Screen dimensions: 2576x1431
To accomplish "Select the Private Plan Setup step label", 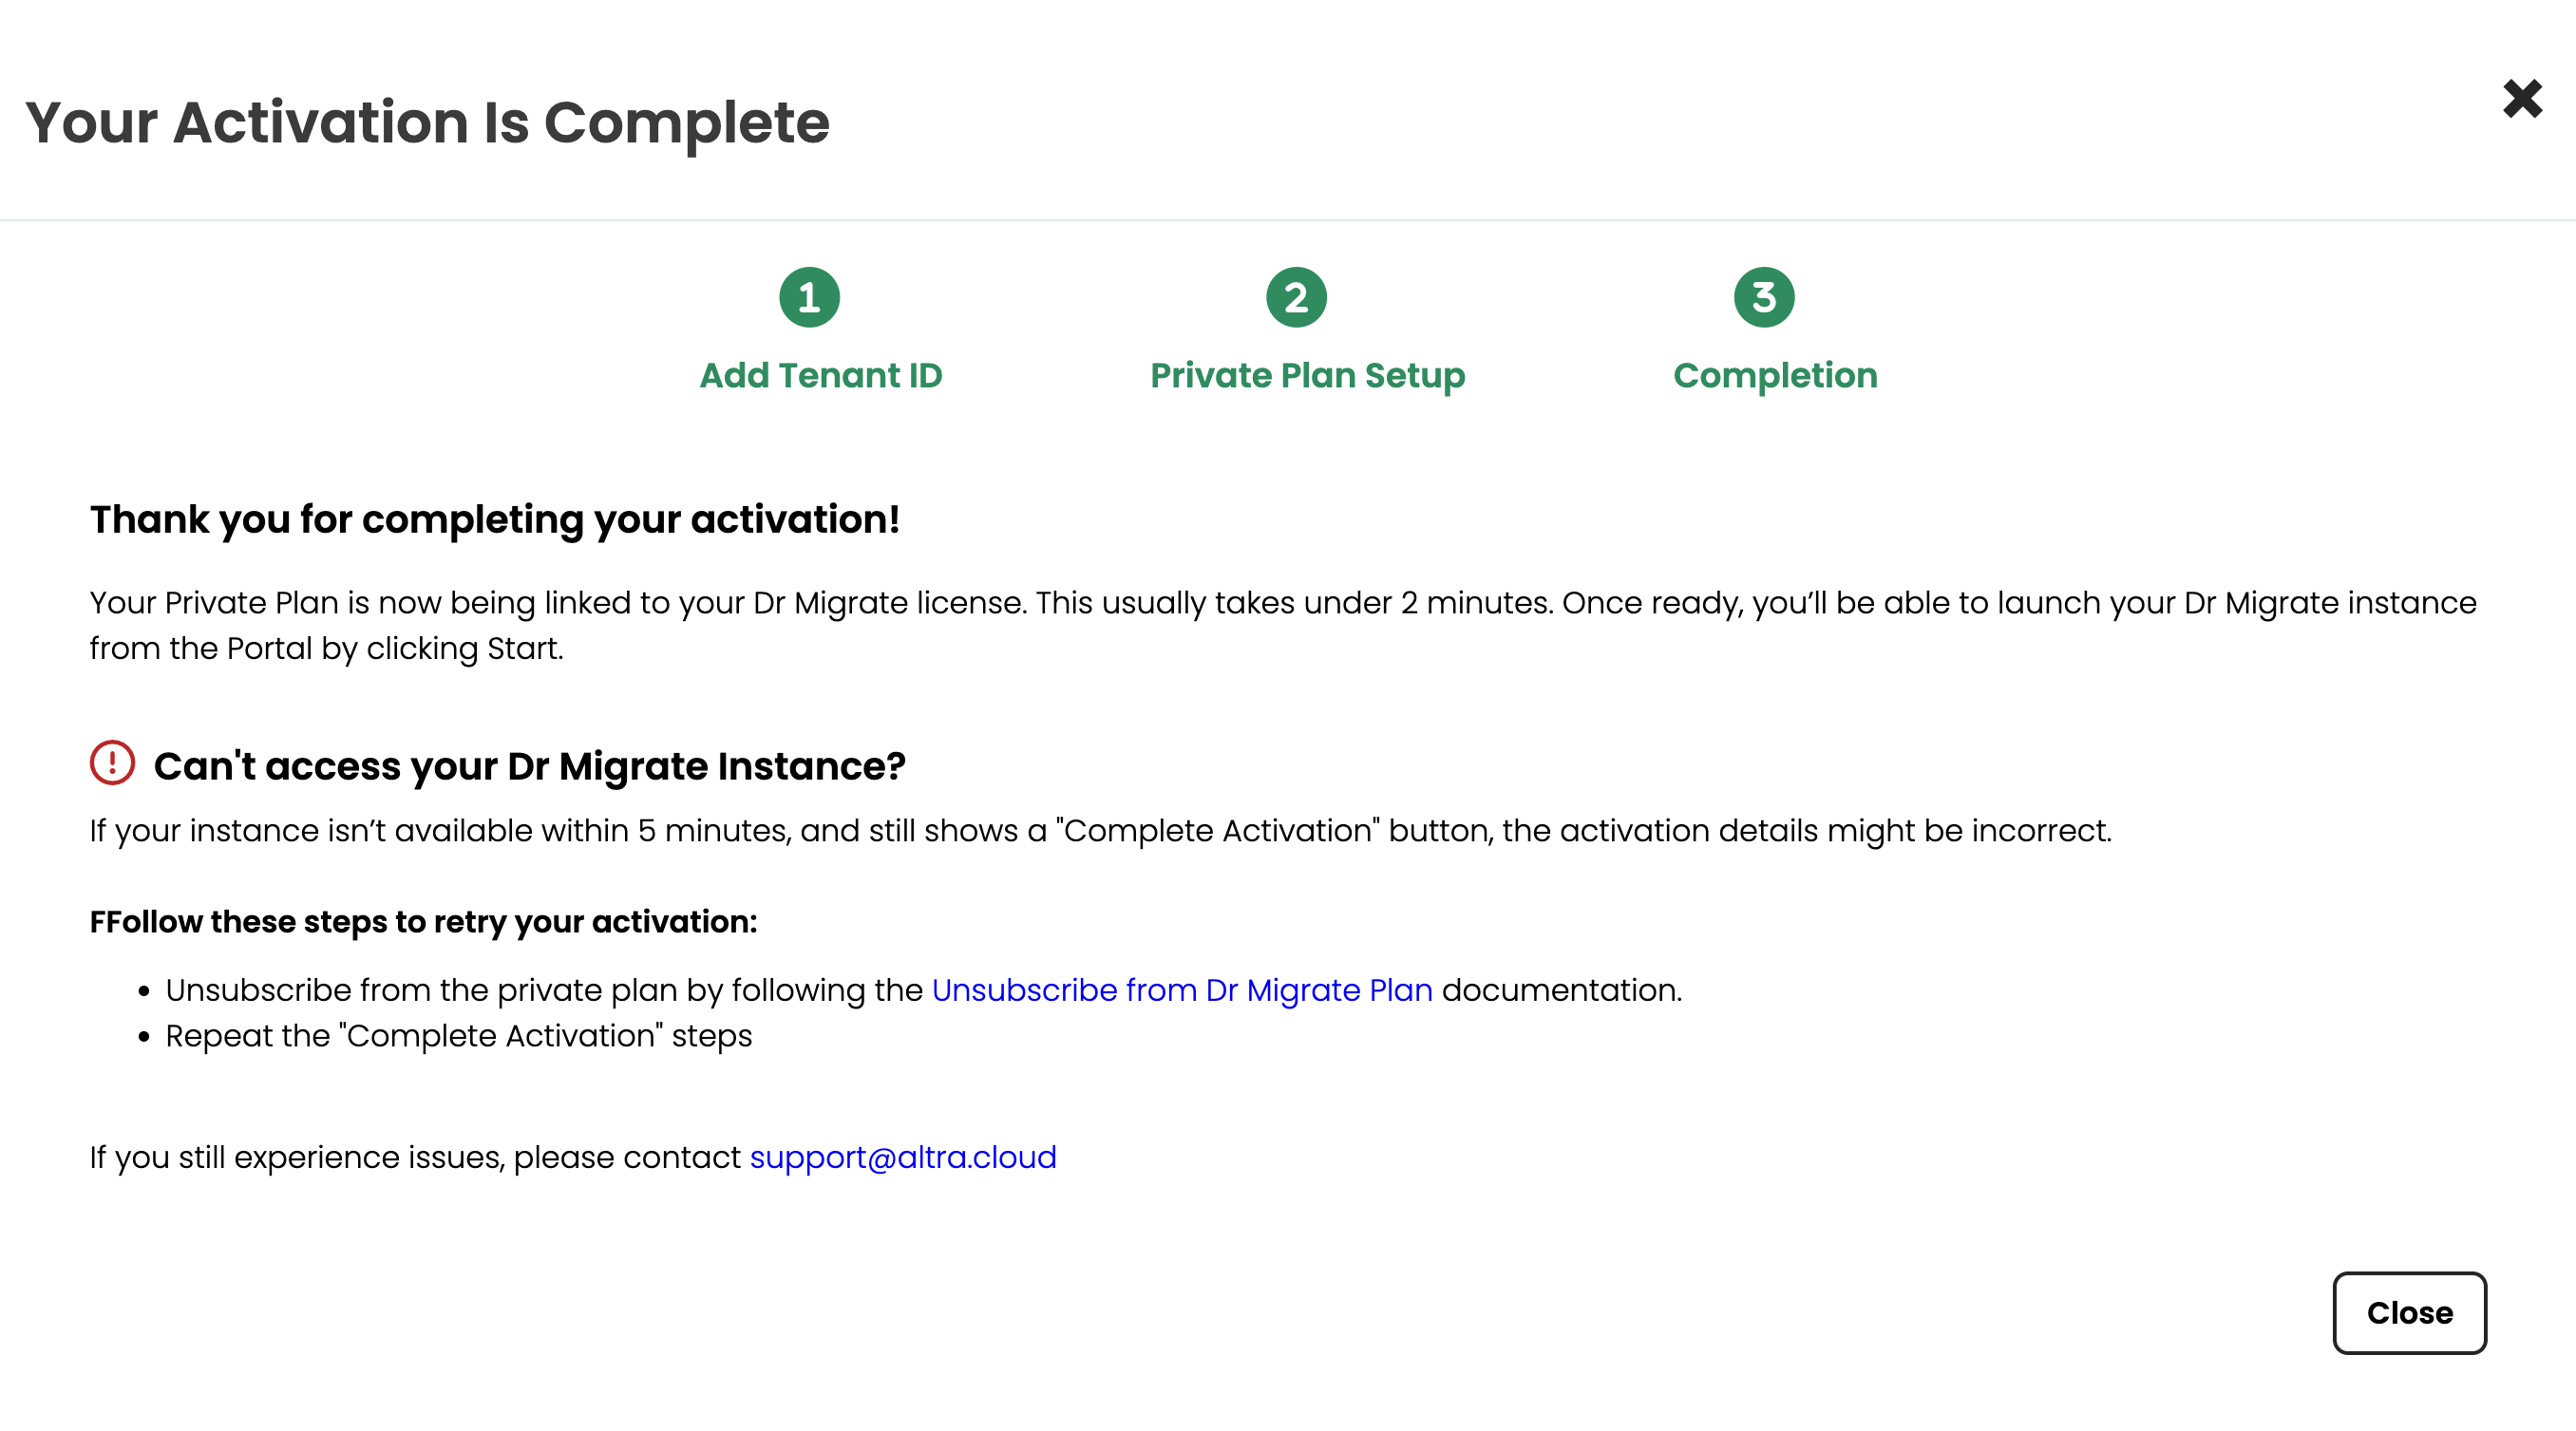I will [x=1307, y=375].
